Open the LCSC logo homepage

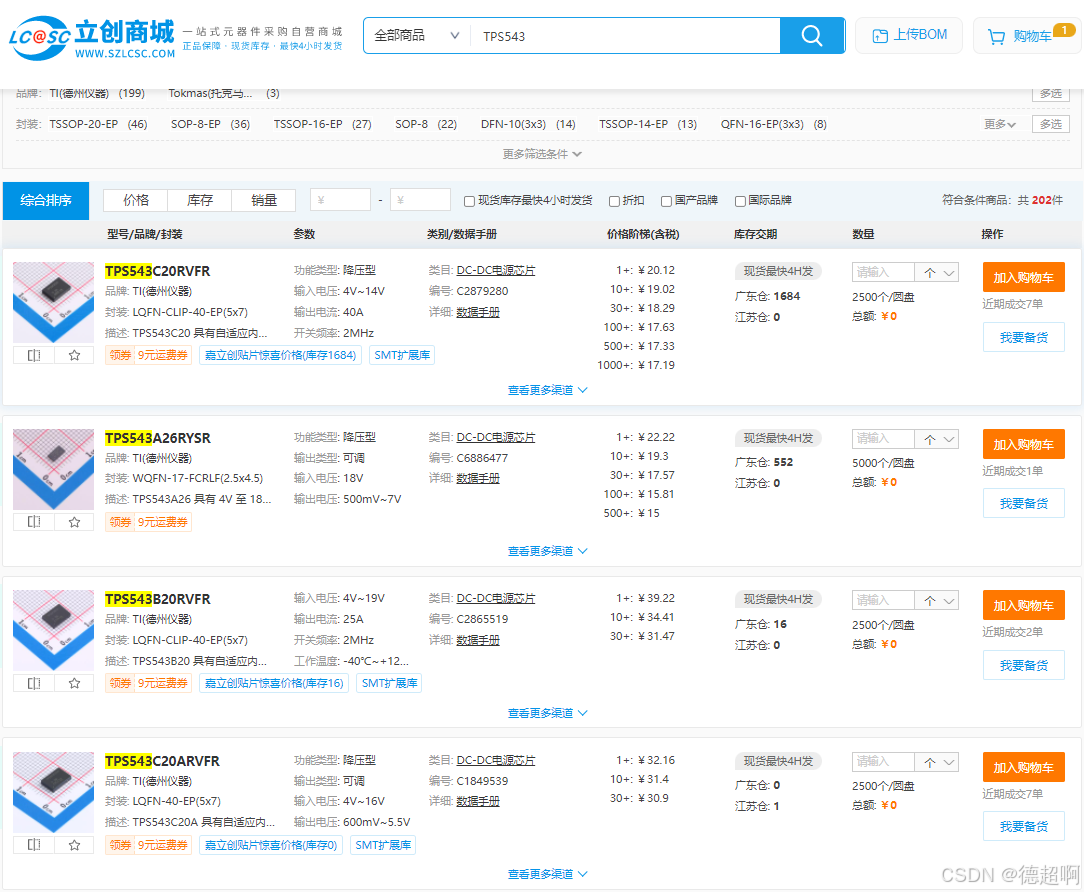click(92, 38)
